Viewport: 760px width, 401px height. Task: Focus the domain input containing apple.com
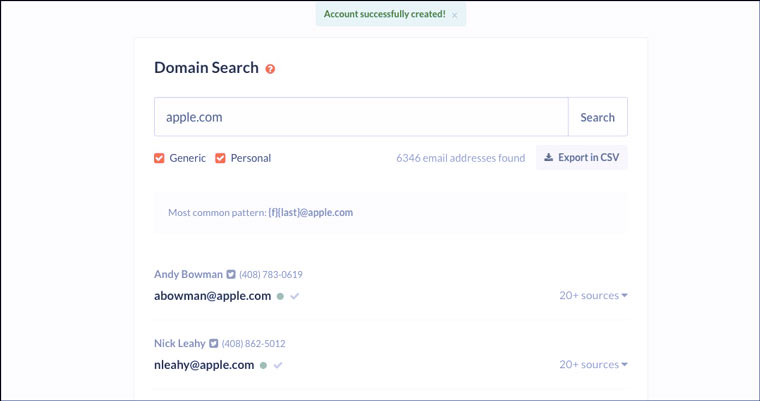tap(361, 117)
